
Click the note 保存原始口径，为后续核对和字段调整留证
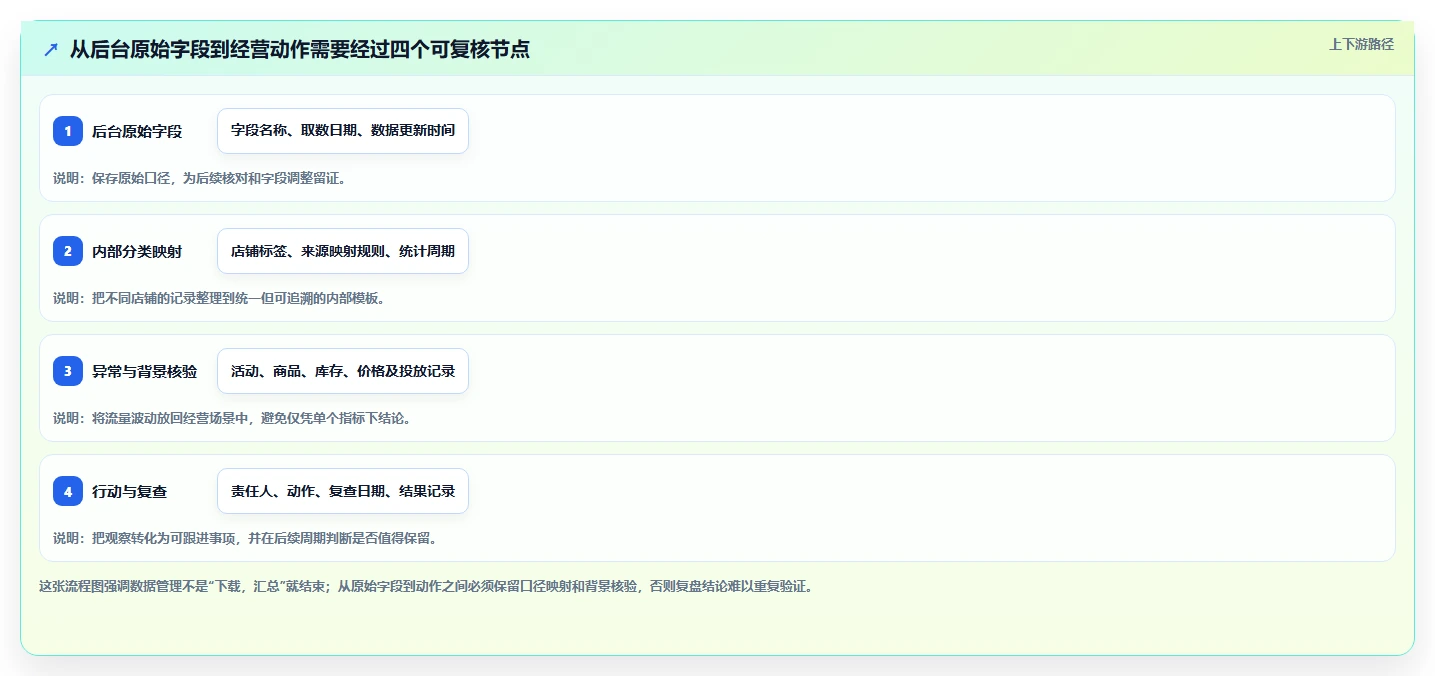click(x=199, y=178)
